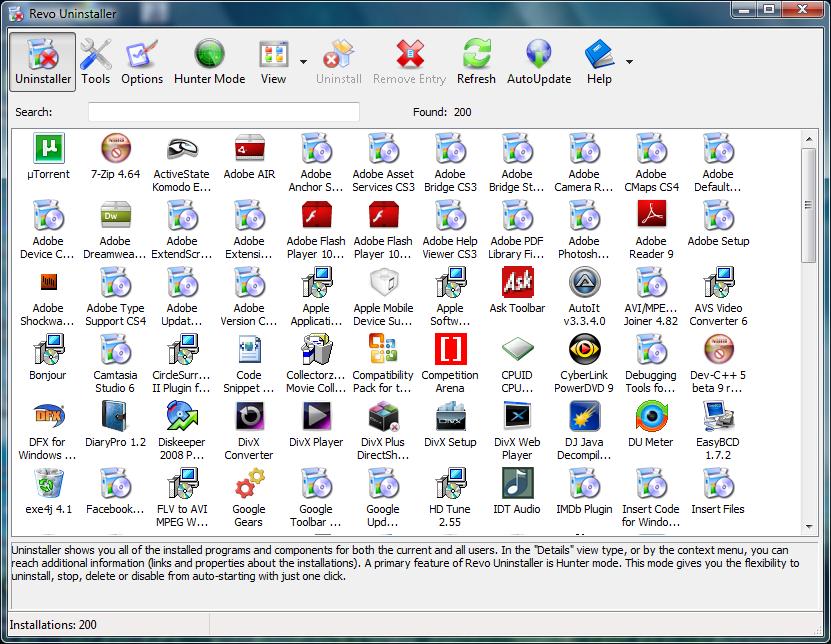Select EasyBCD 1.7.2 icon
This screenshot has width=831, height=644.
(x=718, y=417)
